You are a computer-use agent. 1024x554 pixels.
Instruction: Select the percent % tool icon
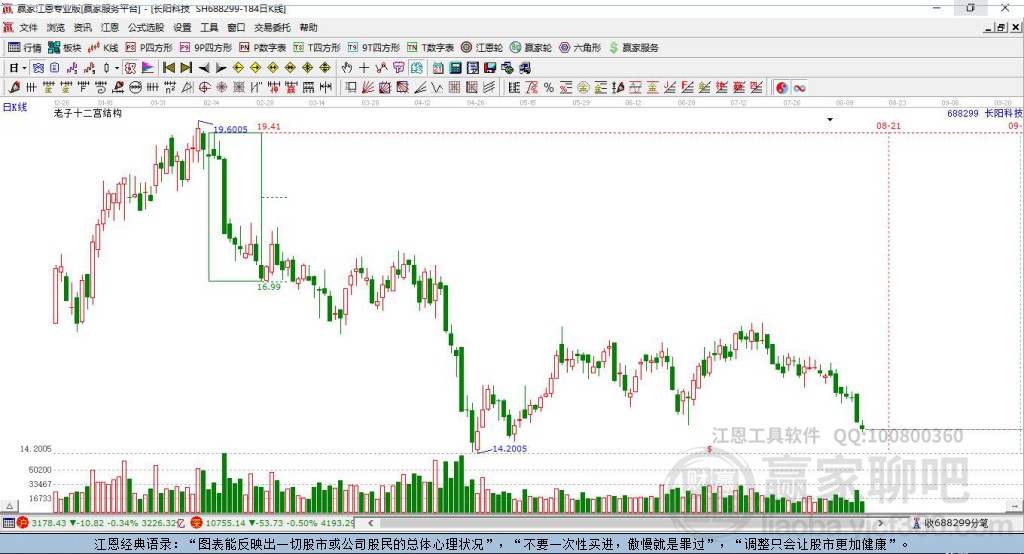point(549,88)
